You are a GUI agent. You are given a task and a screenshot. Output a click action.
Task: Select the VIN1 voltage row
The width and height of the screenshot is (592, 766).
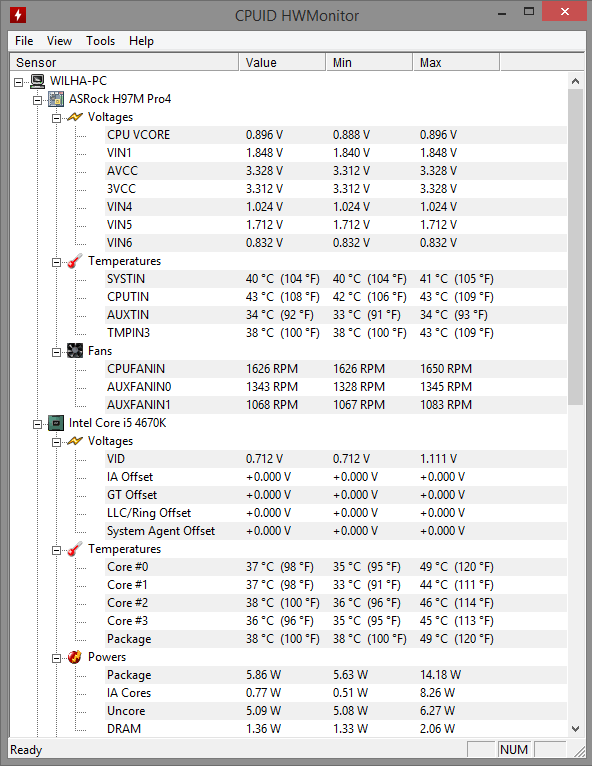click(x=336, y=153)
